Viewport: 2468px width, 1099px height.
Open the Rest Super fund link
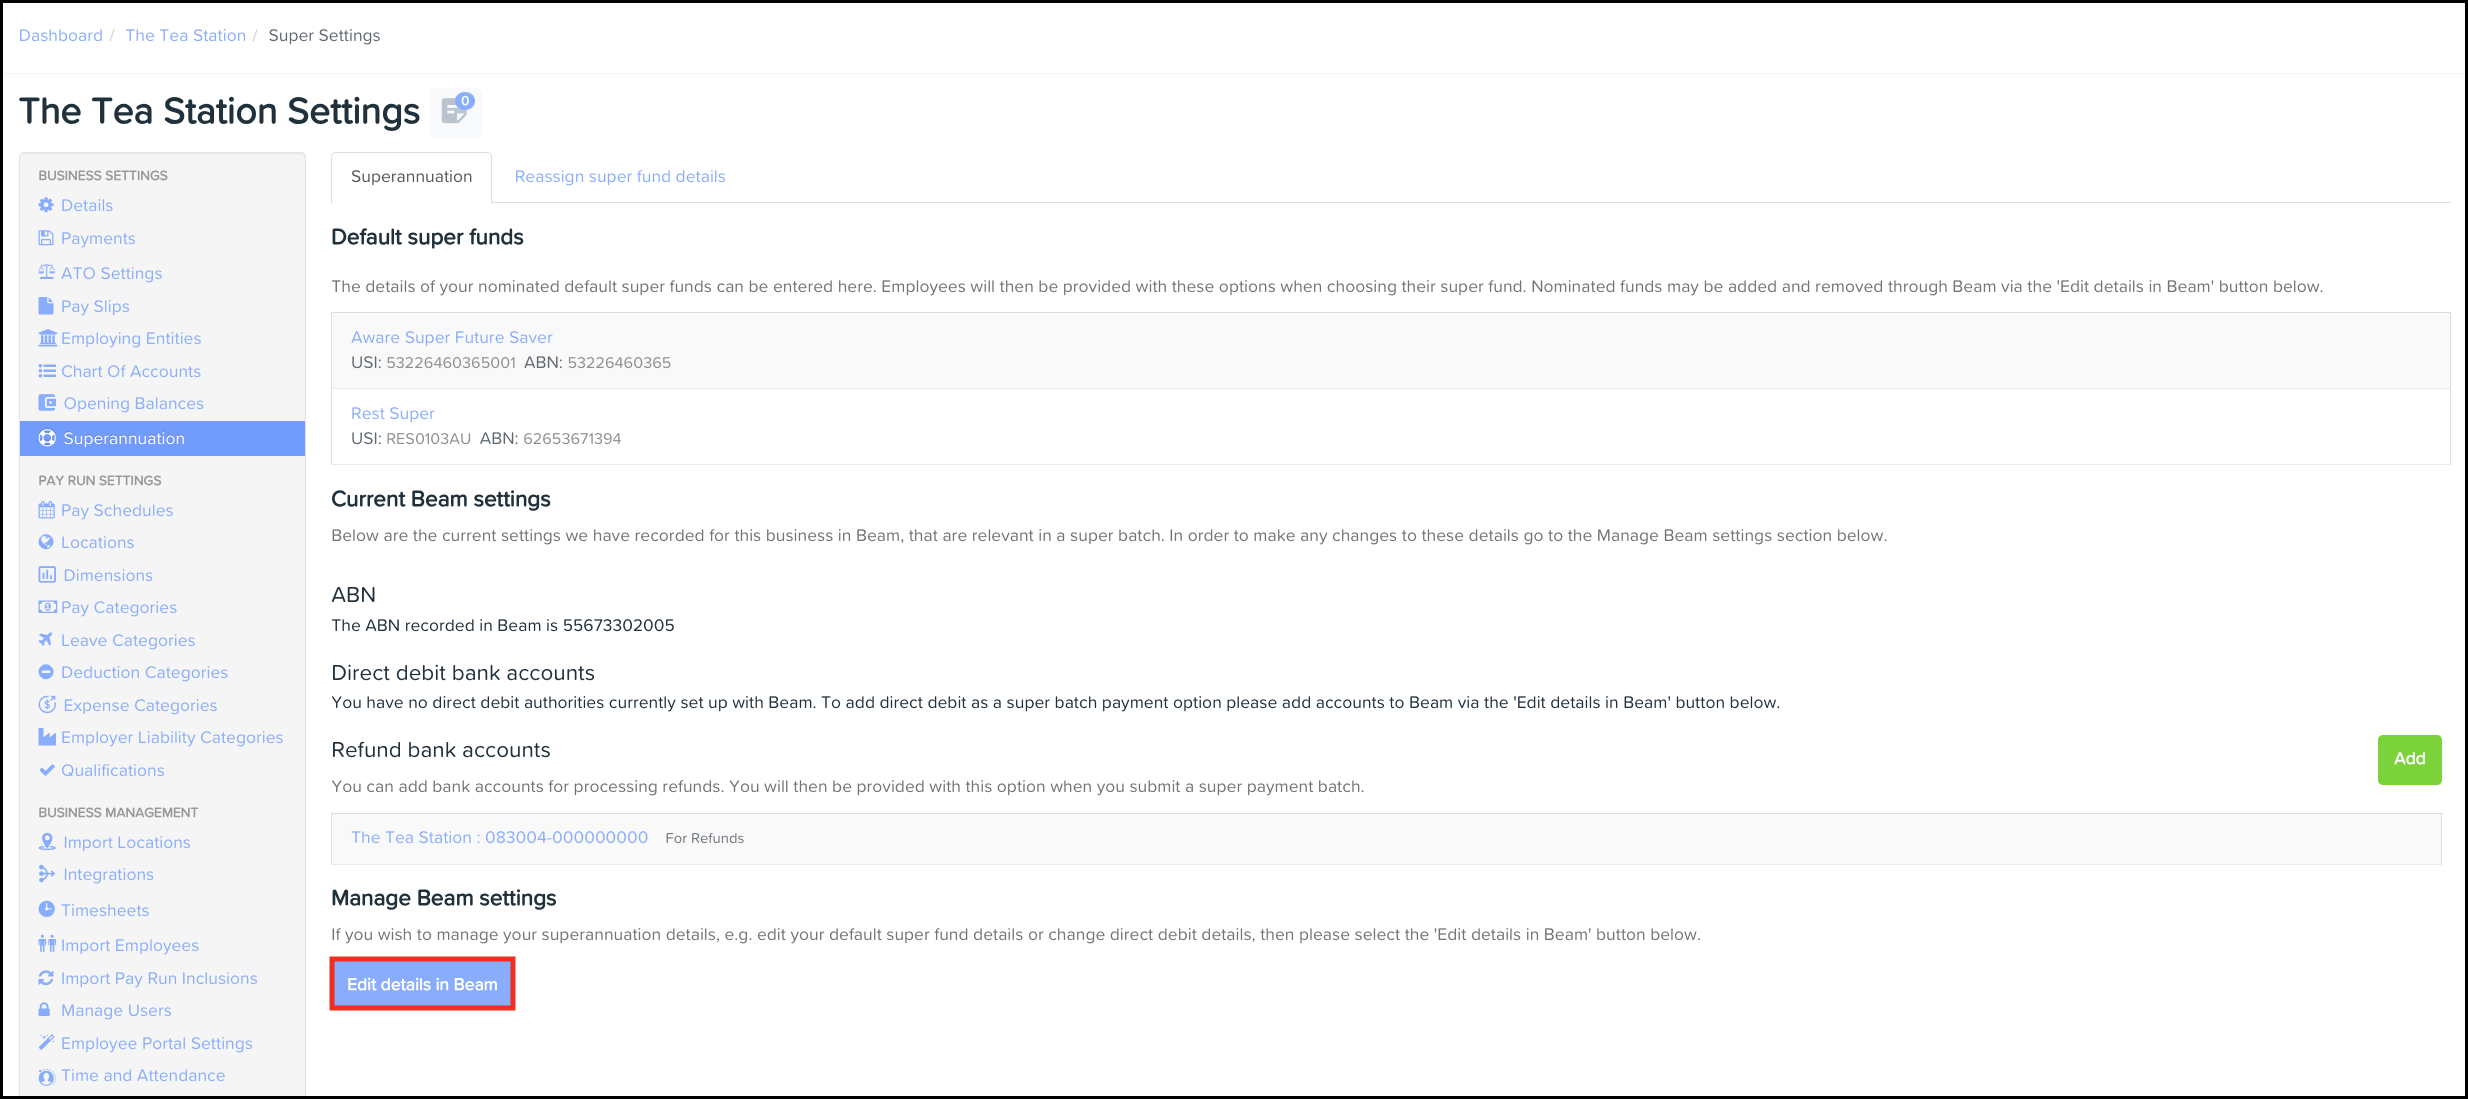[392, 414]
